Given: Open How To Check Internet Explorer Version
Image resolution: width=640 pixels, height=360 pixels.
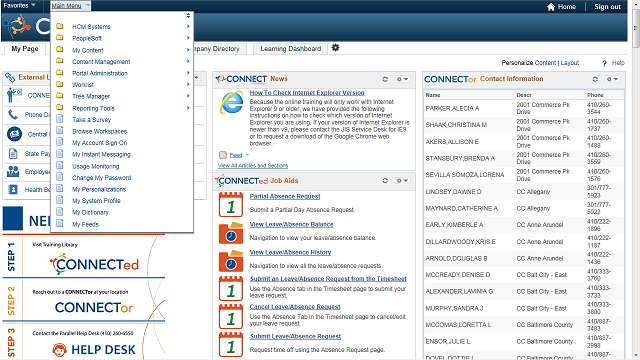Looking at the screenshot, I should tap(307, 93).
